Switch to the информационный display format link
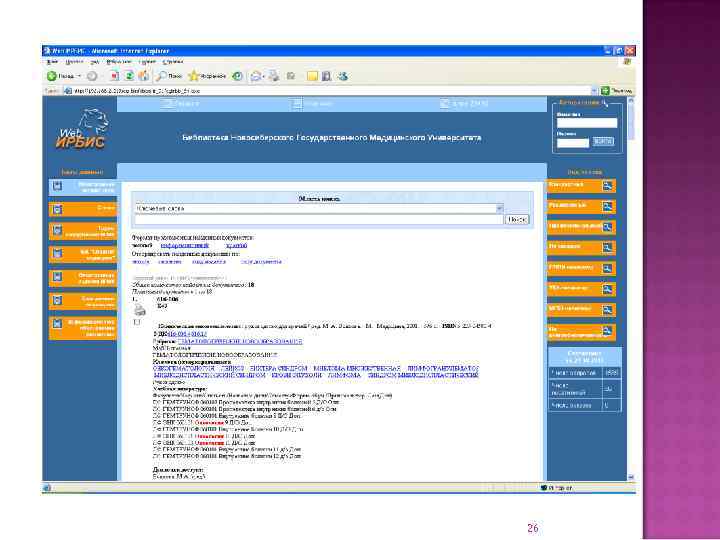The width and height of the screenshot is (720, 540). coord(184,246)
